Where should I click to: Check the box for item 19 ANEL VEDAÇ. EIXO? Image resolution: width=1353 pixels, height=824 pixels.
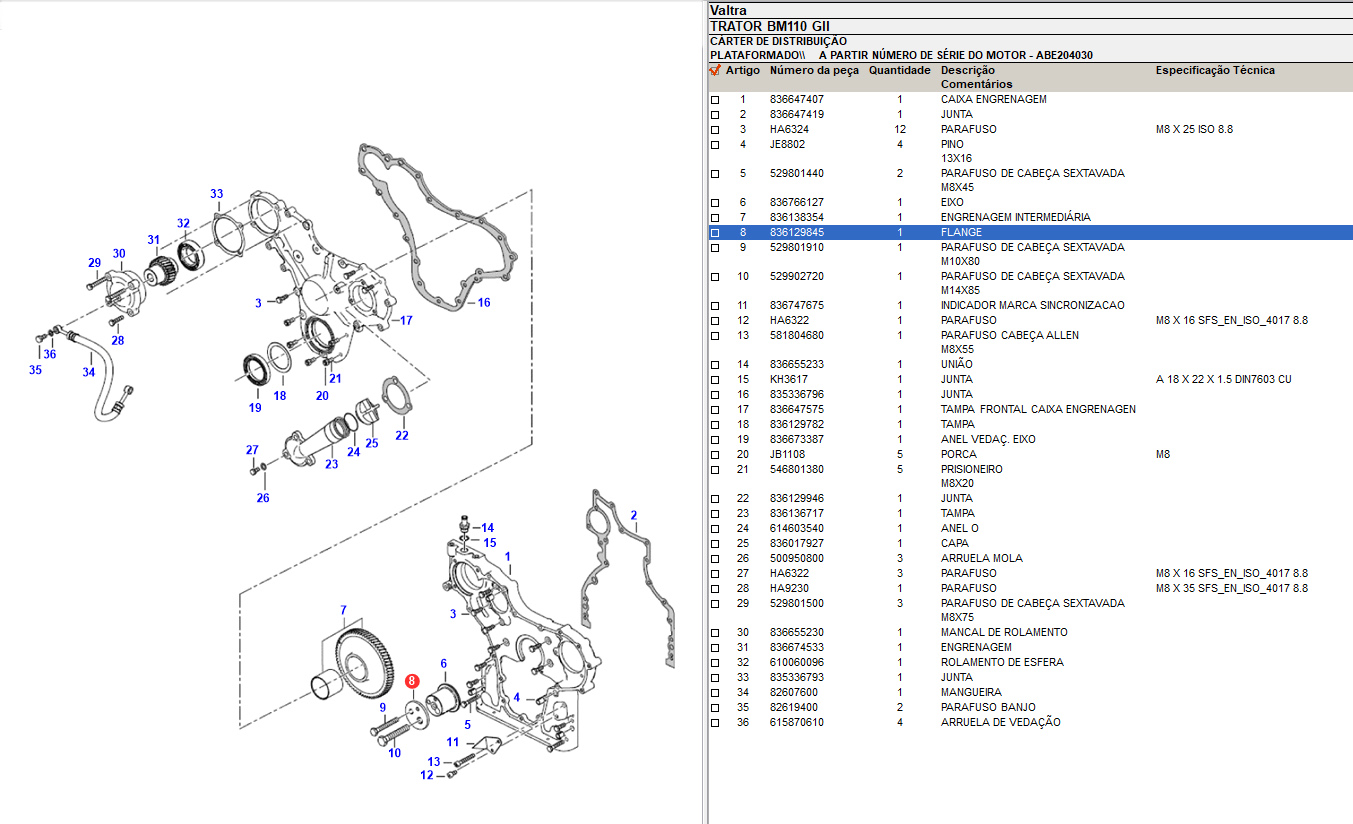point(715,440)
